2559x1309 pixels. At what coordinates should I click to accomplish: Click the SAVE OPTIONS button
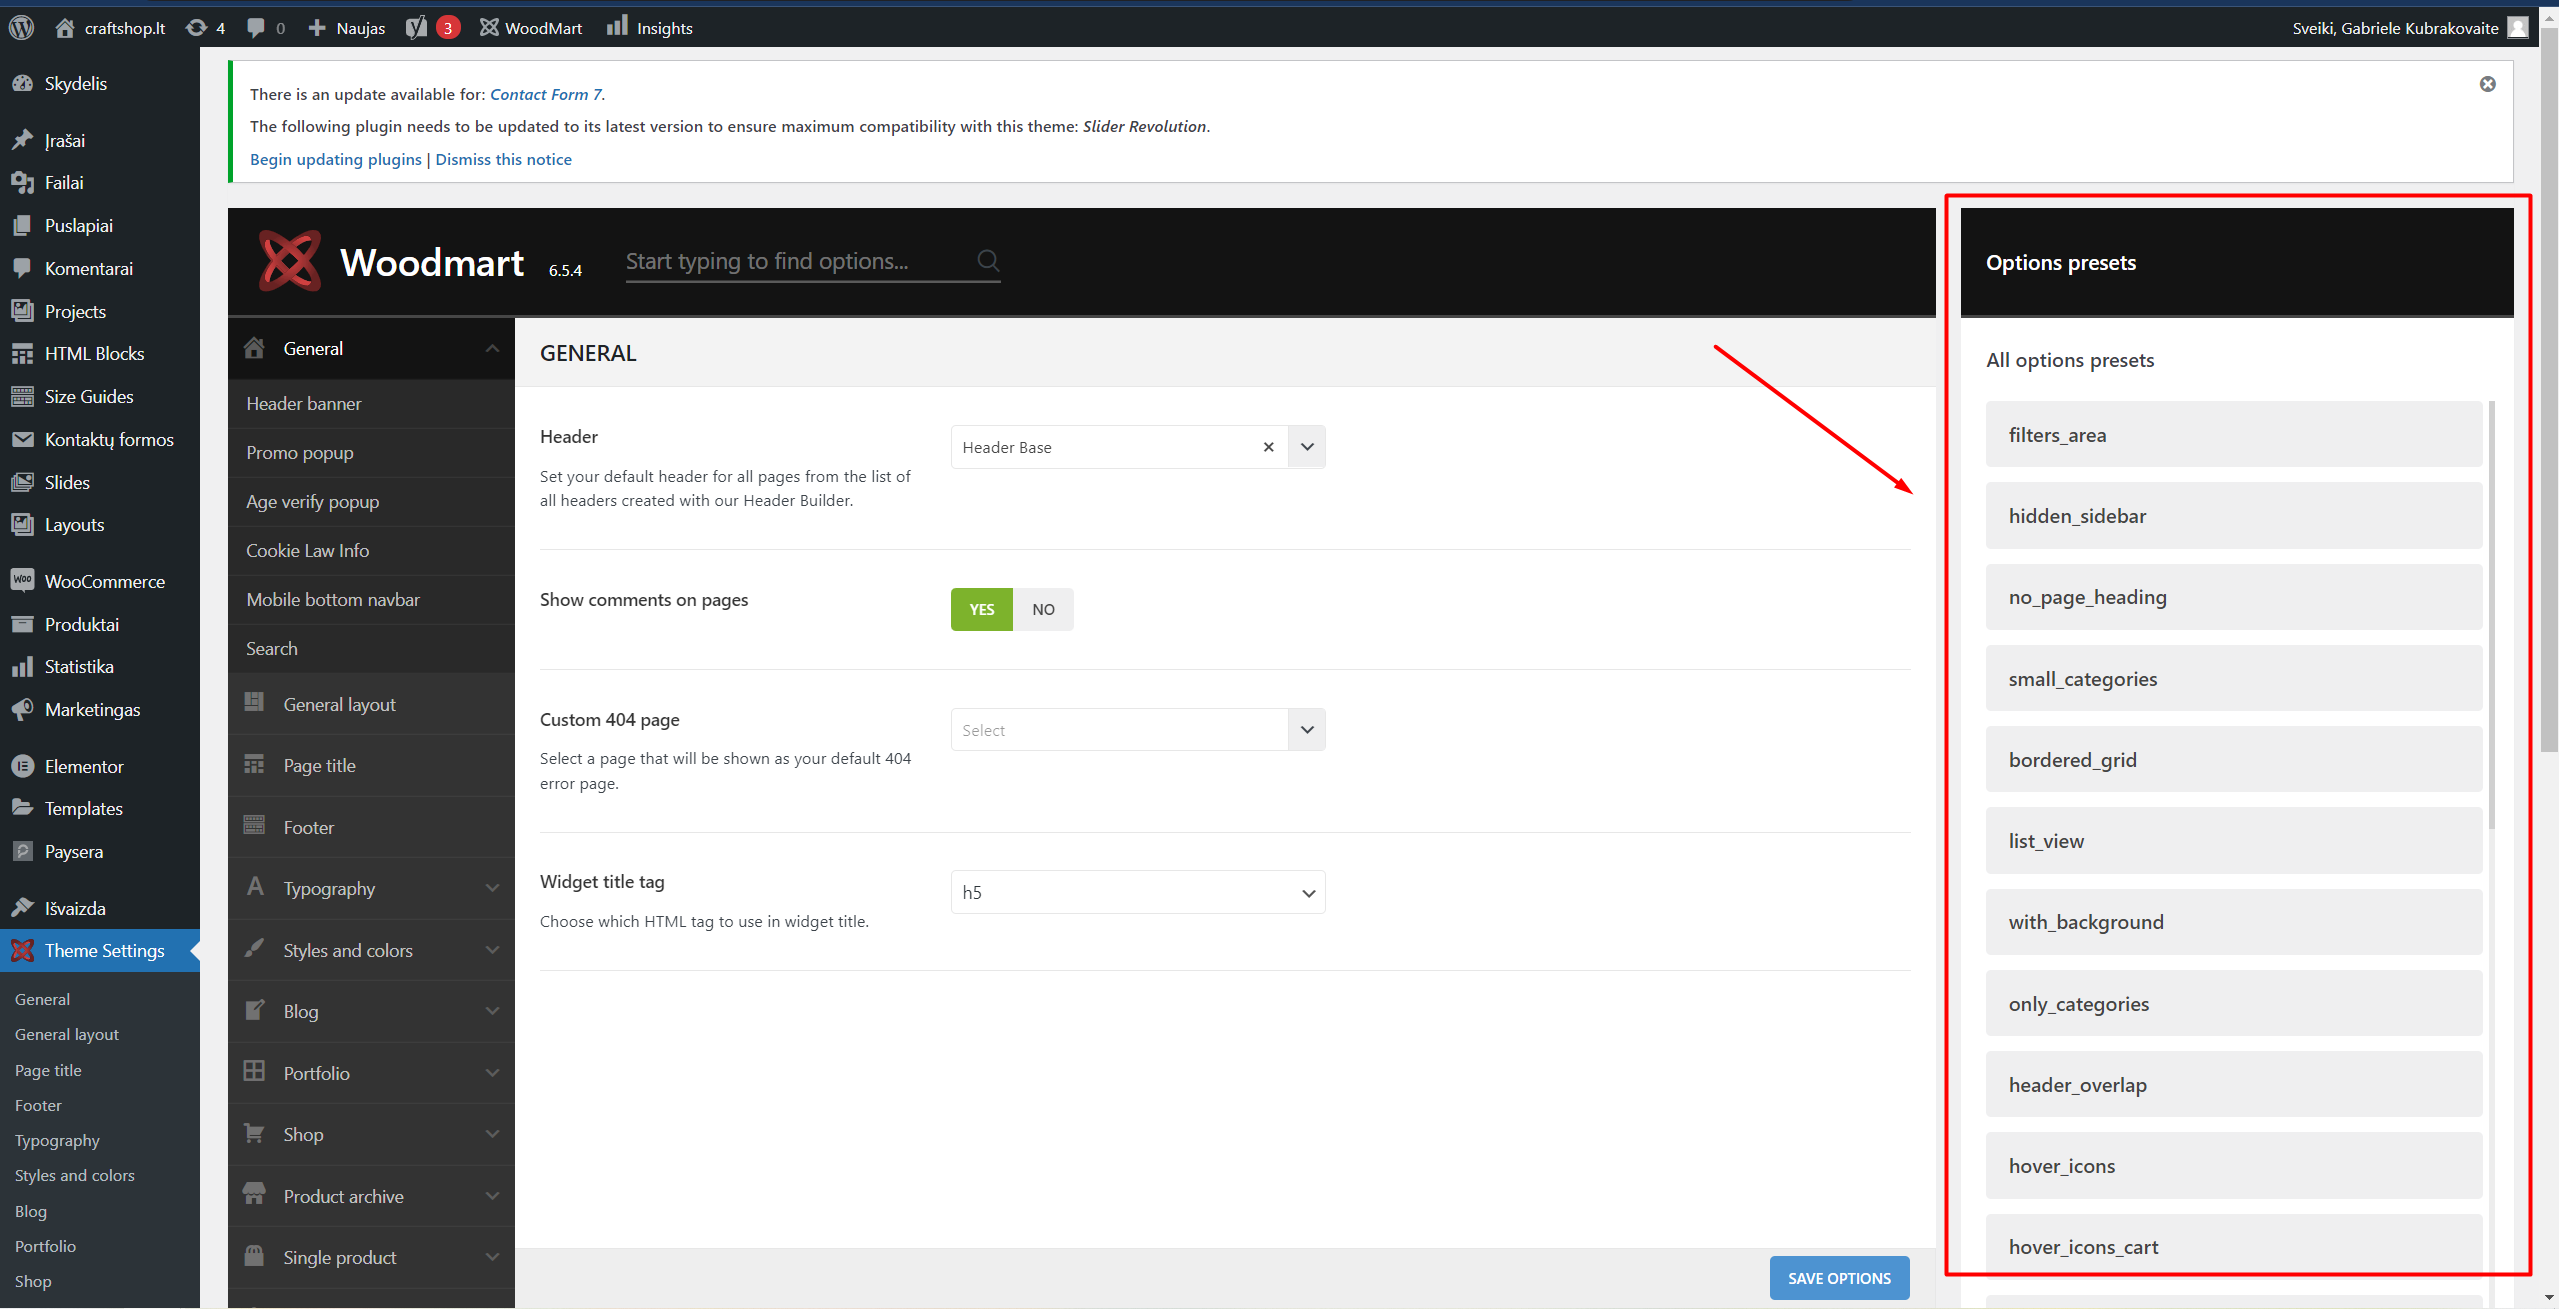tap(1839, 1278)
